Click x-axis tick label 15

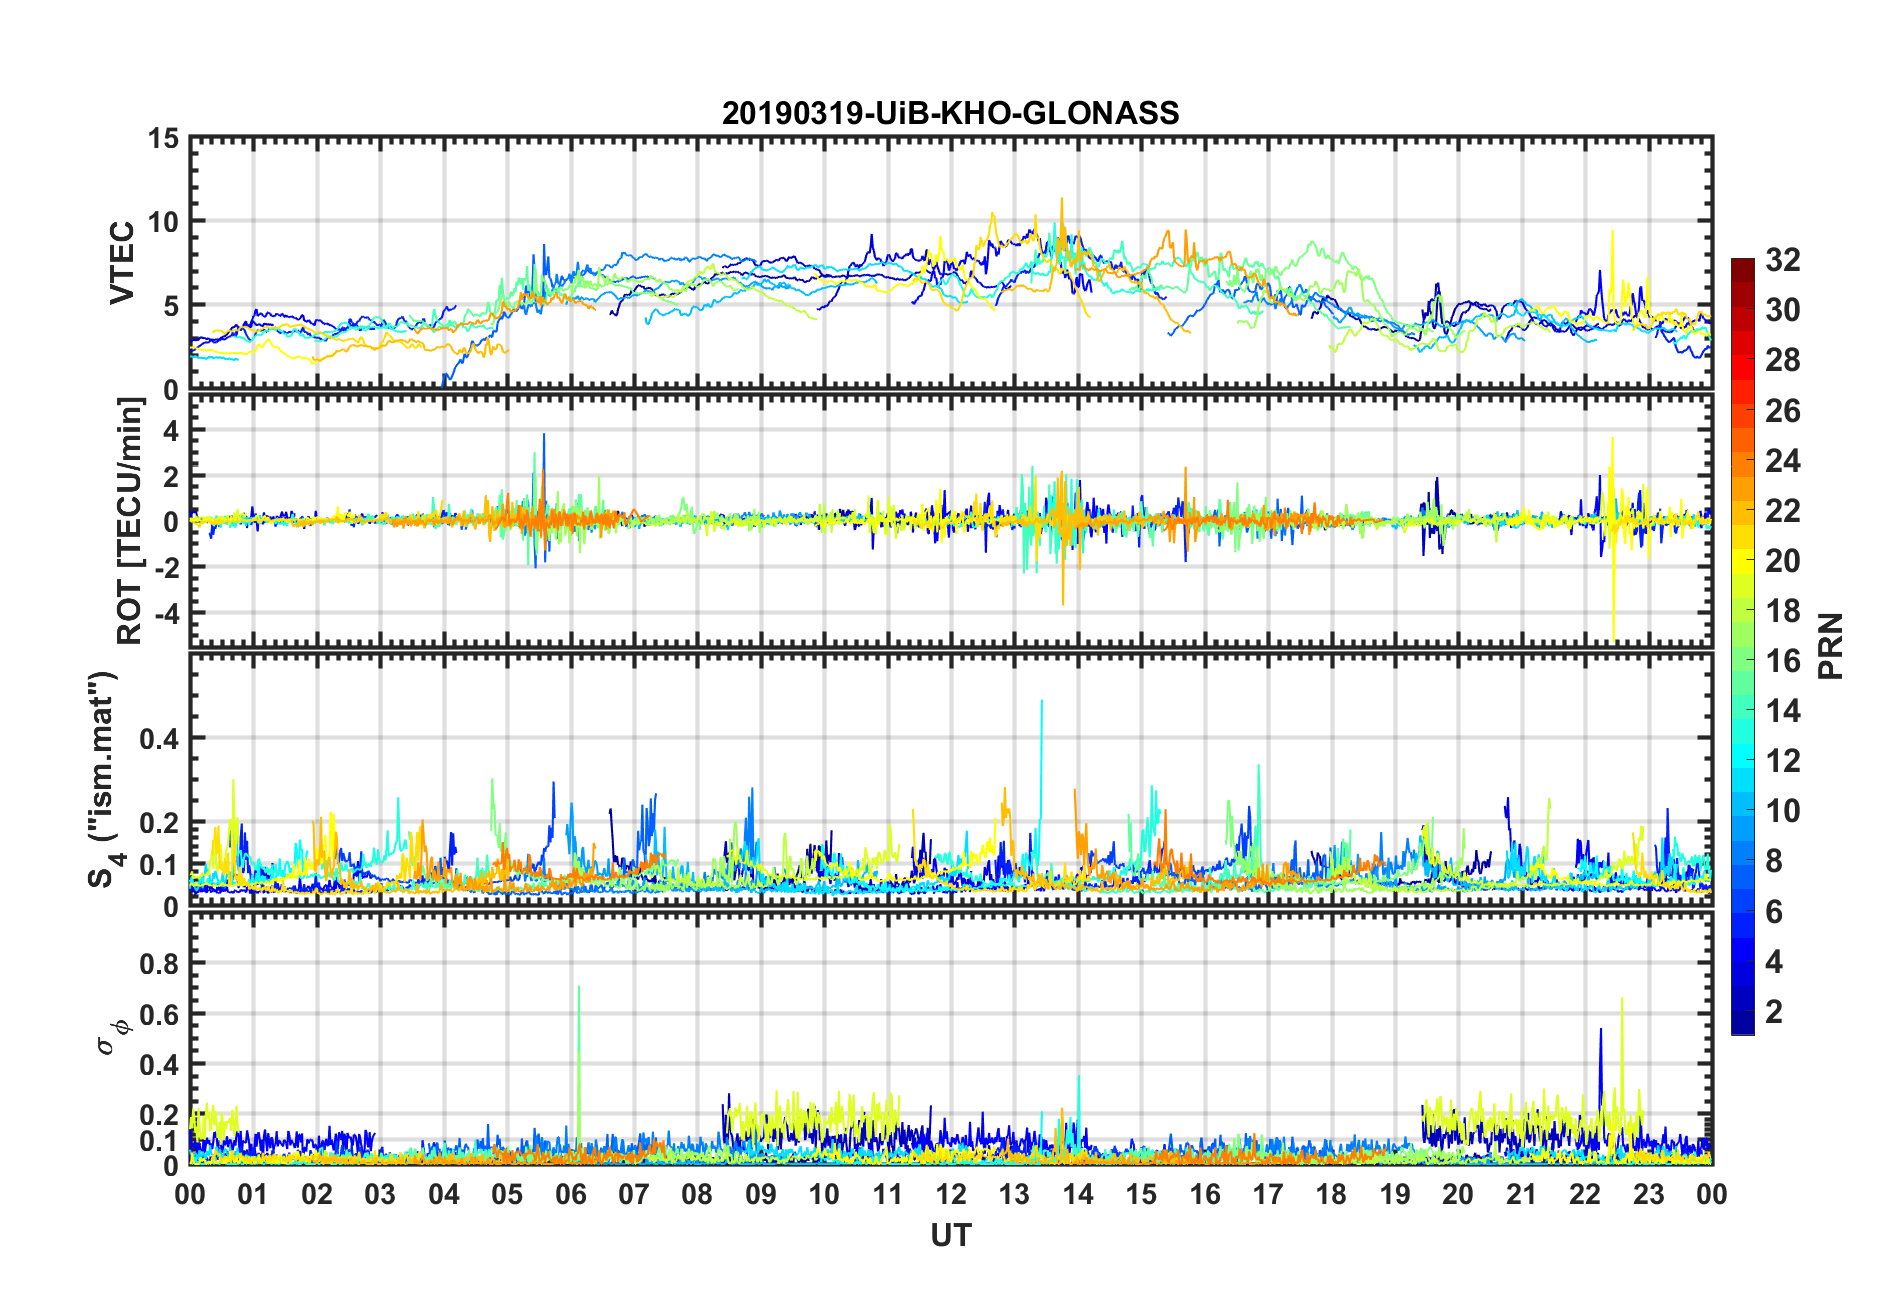[x=1141, y=1194]
